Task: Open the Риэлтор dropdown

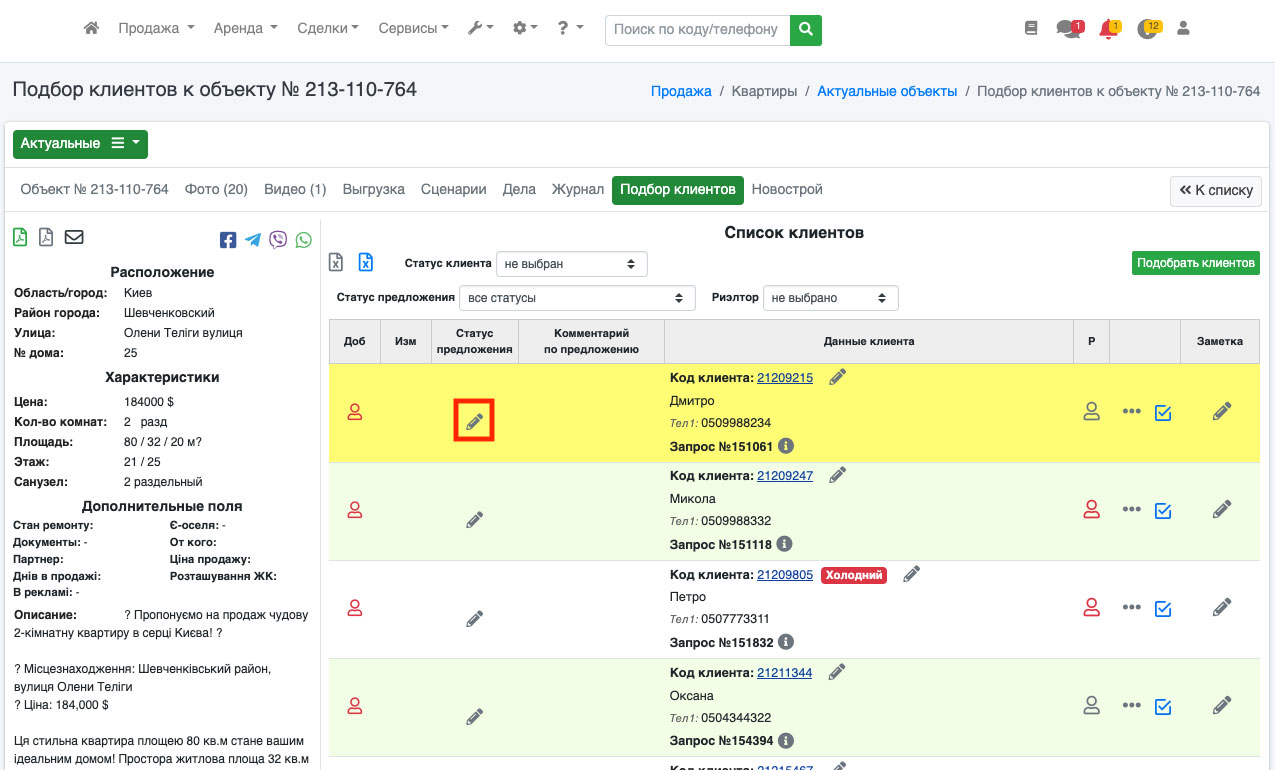Action: (x=830, y=298)
